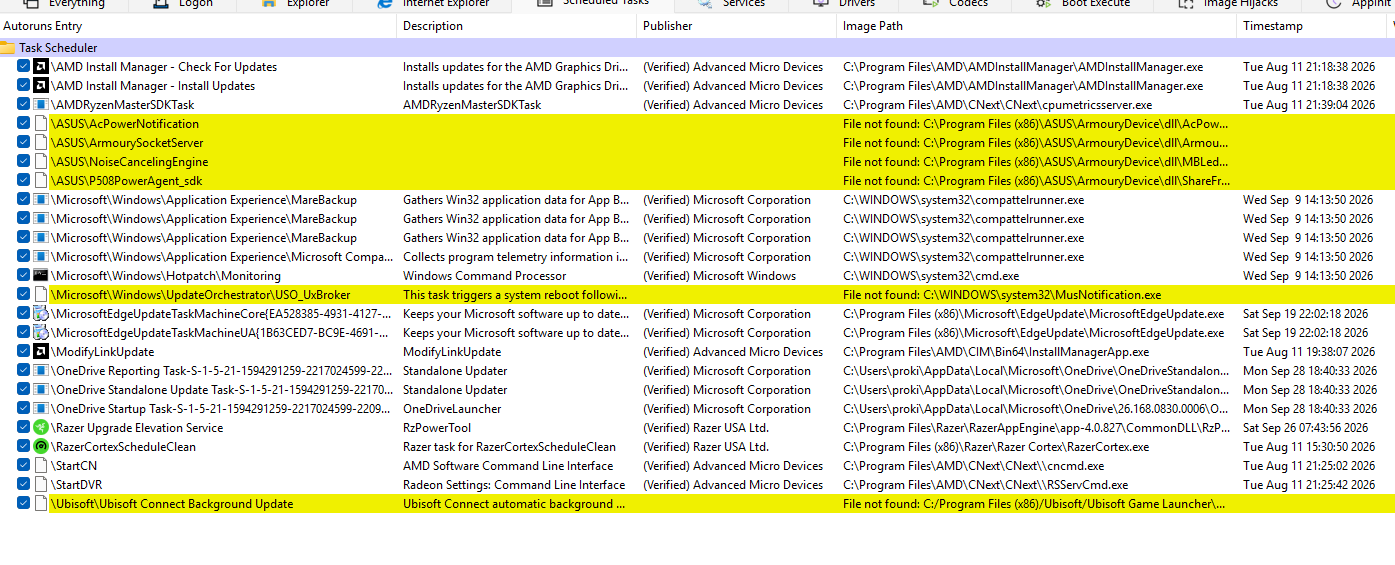The width and height of the screenshot is (1395, 565).
Task: Click the command prompt icon of Hotpatch\Monitoring
Action: (41, 276)
